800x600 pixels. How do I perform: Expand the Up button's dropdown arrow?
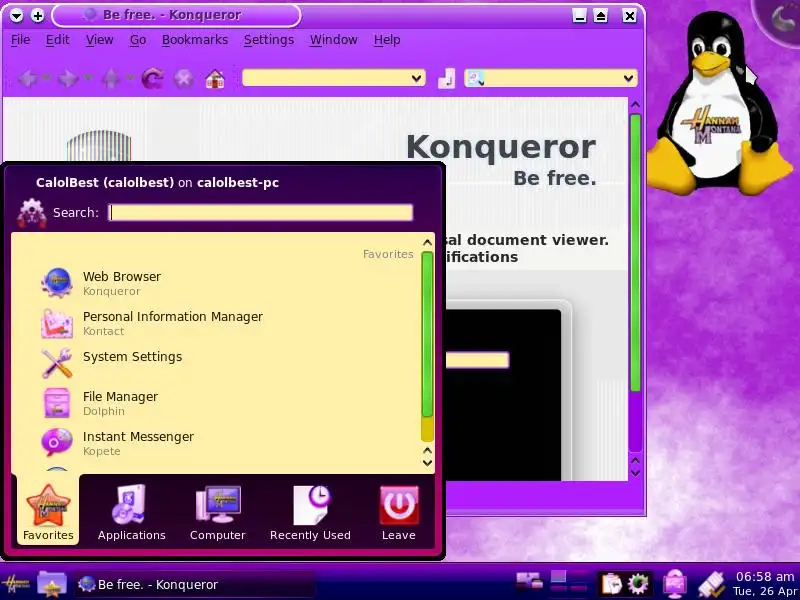(x=129, y=78)
